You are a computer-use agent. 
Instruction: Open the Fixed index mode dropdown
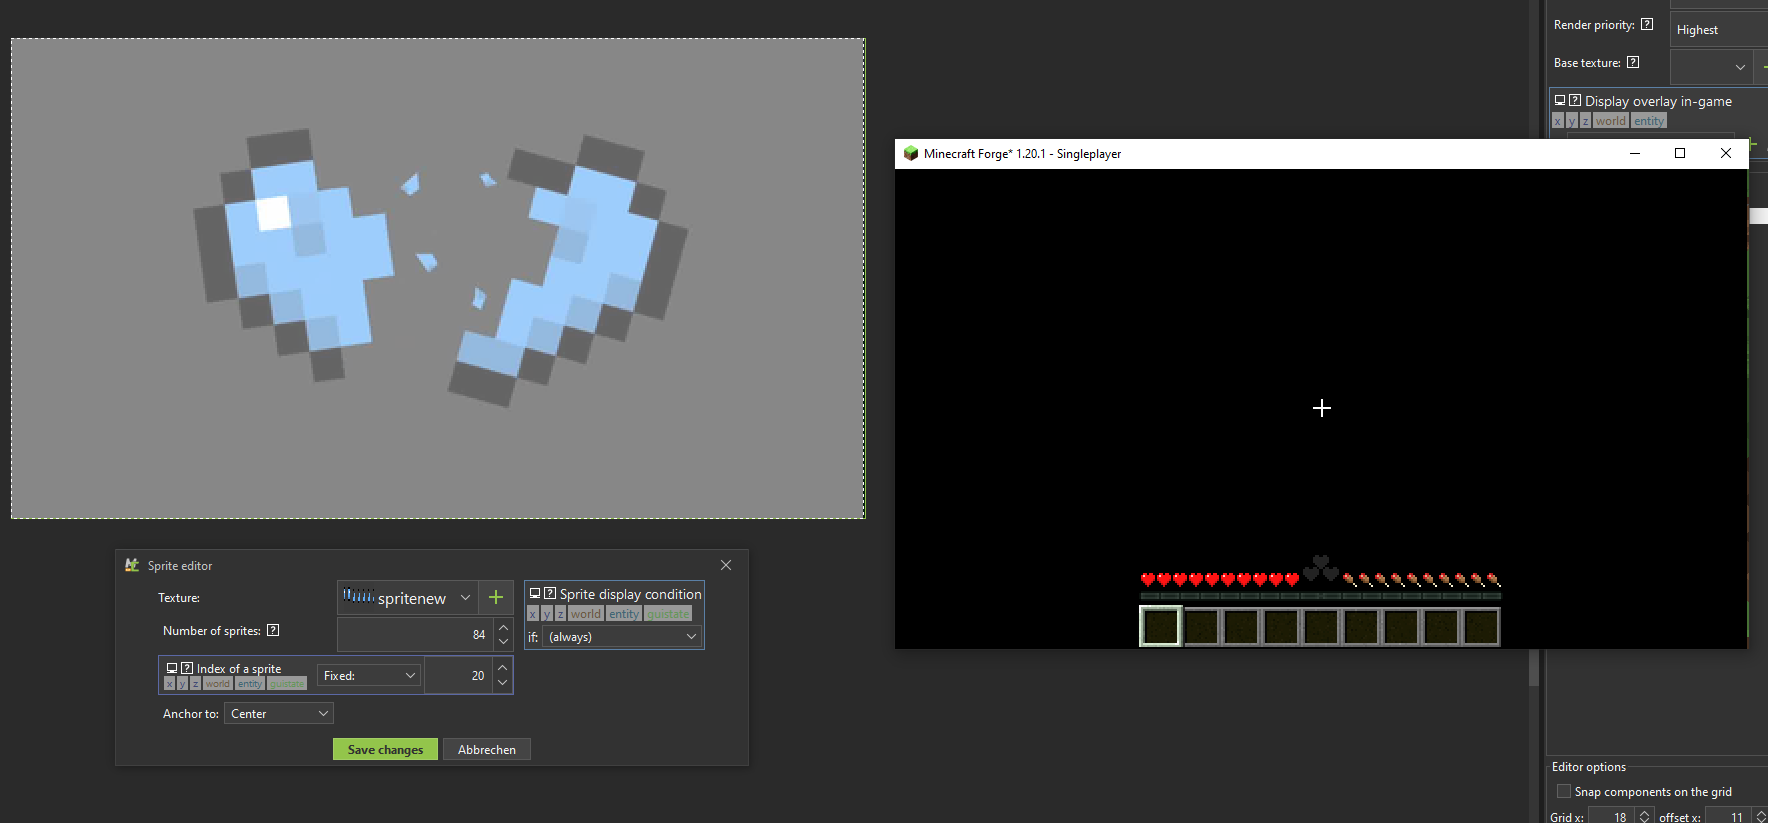pos(369,676)
